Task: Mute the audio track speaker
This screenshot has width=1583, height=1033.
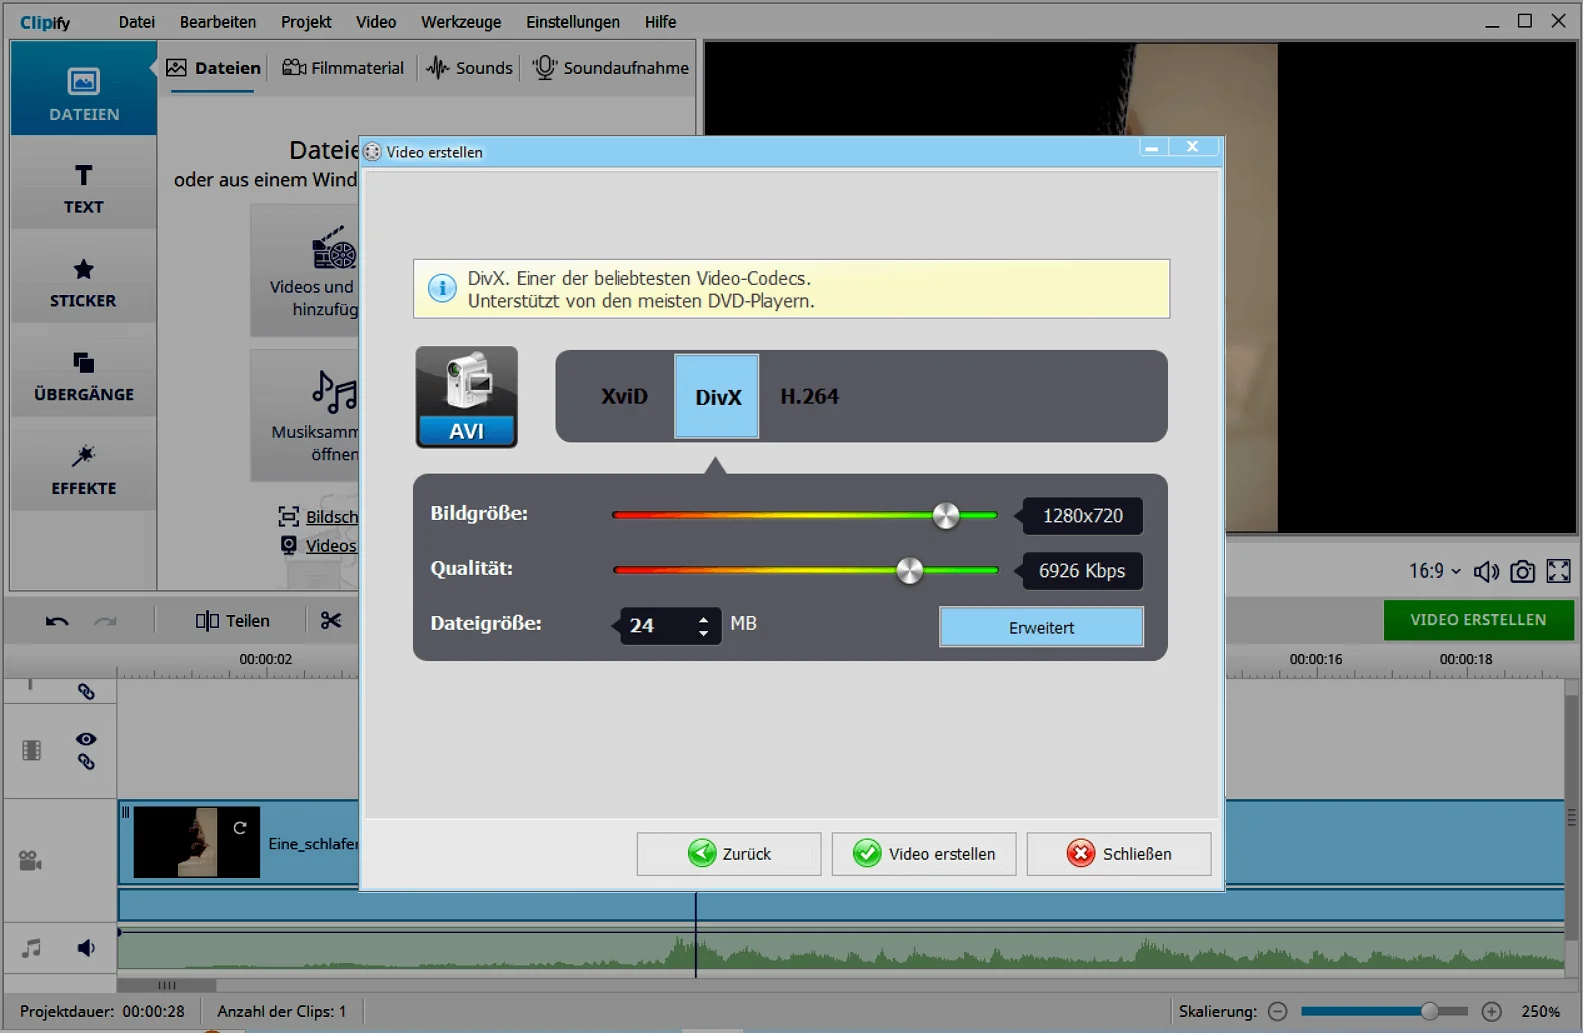Action: 87,947
